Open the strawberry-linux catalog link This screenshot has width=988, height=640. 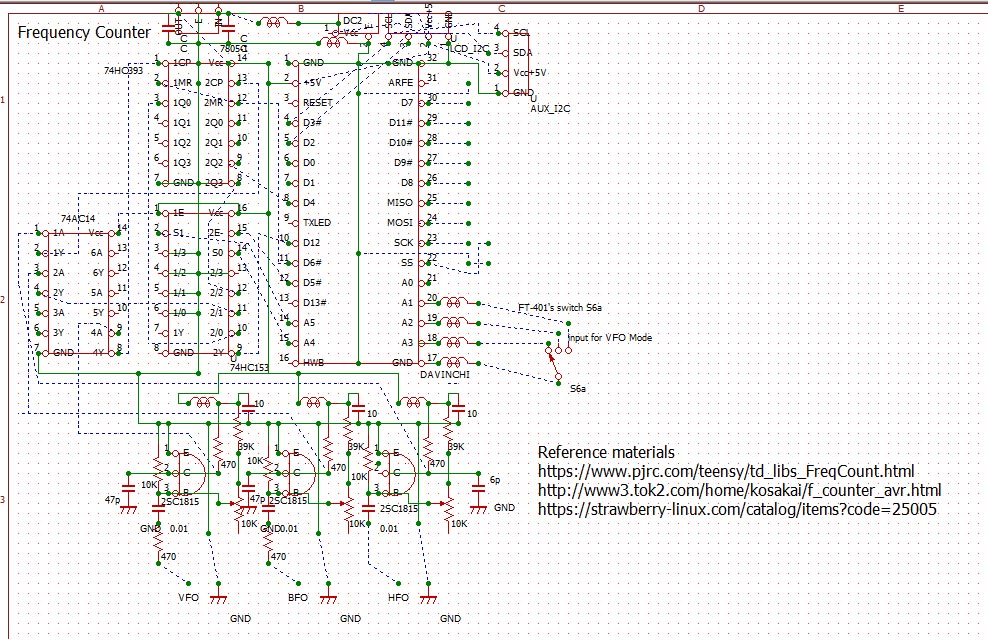point(737,509)
